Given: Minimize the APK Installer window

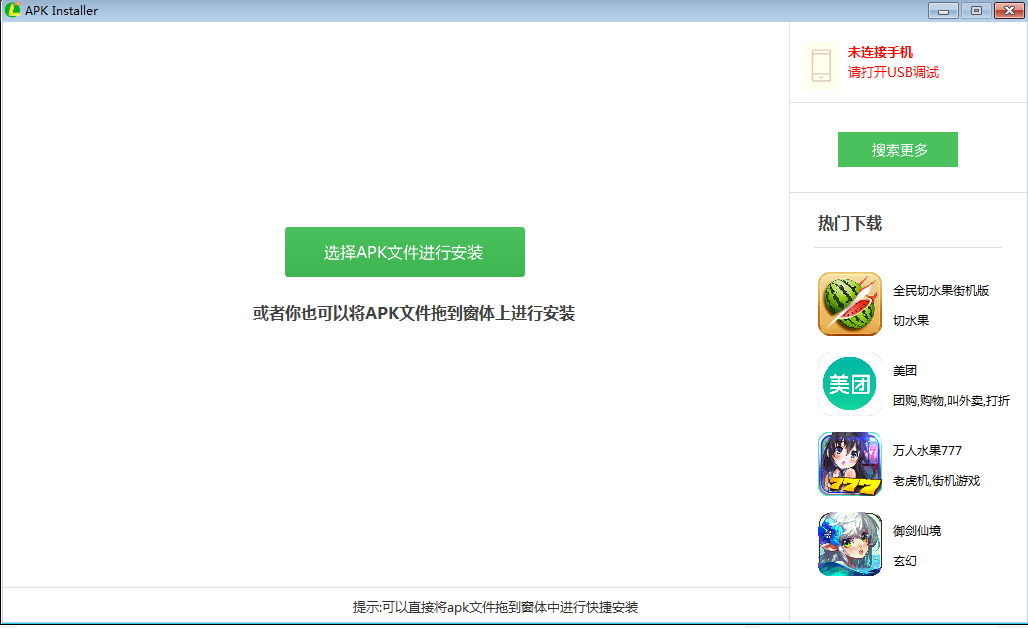Looking at the screenshot, I should coord(943,11).
